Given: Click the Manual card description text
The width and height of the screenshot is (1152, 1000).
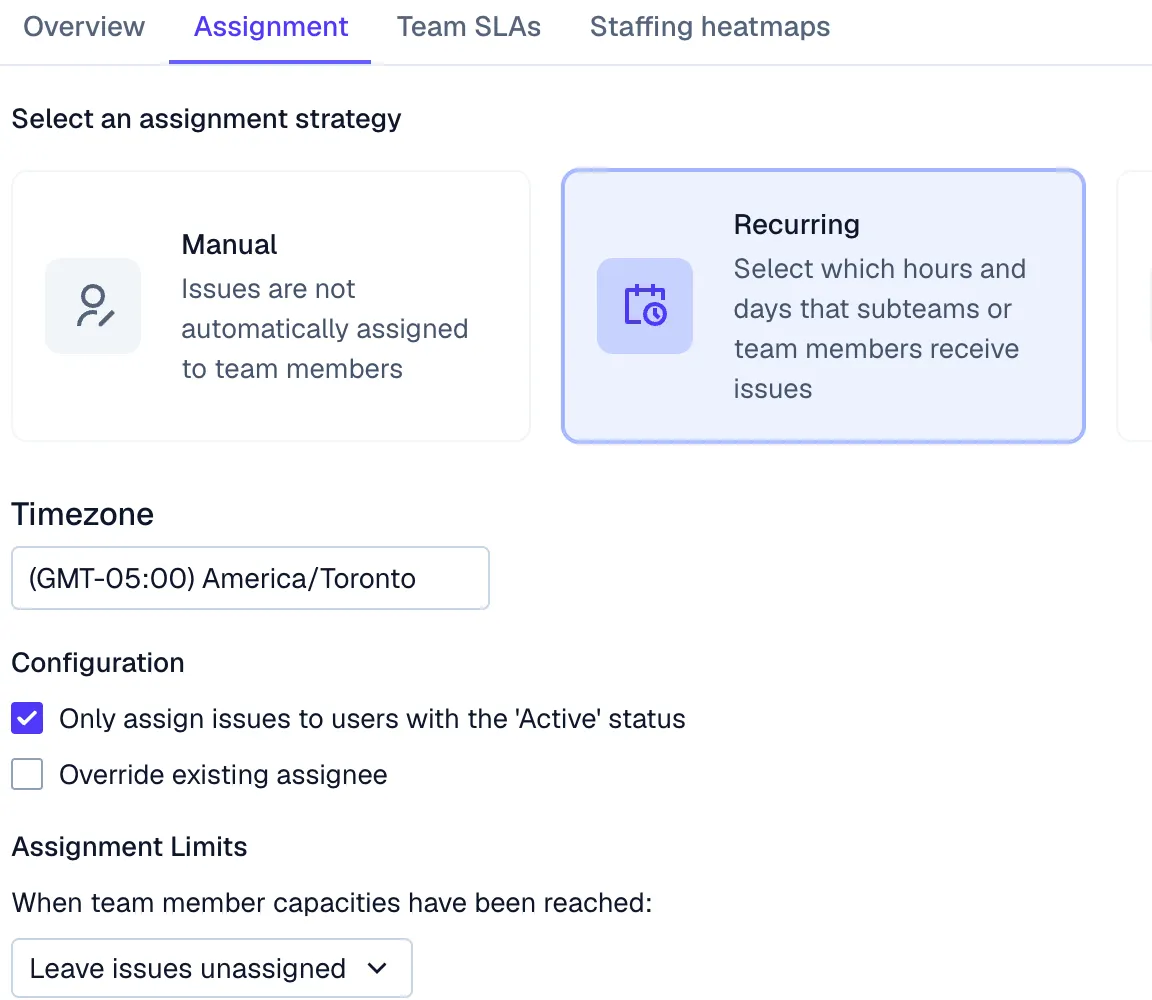Looking at the screenshot, I should (x=324, y=329).
